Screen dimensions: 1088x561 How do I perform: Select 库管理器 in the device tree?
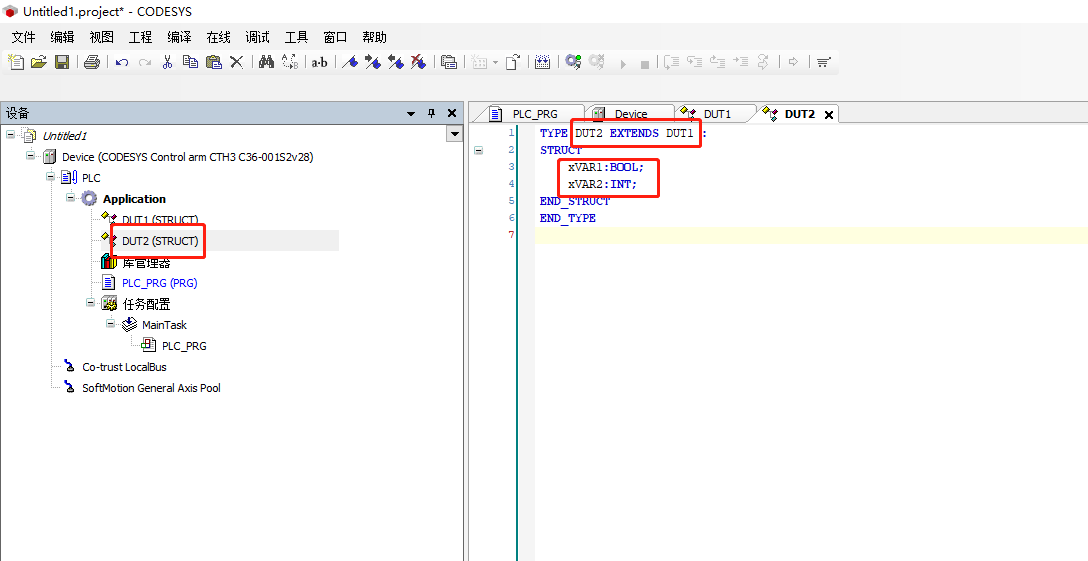146,262
